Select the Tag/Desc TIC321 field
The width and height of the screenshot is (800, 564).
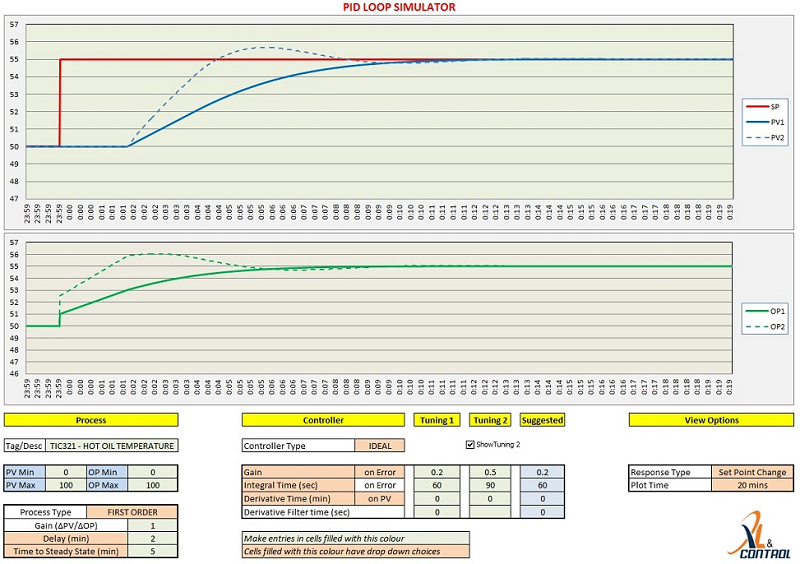click(112, 446)
